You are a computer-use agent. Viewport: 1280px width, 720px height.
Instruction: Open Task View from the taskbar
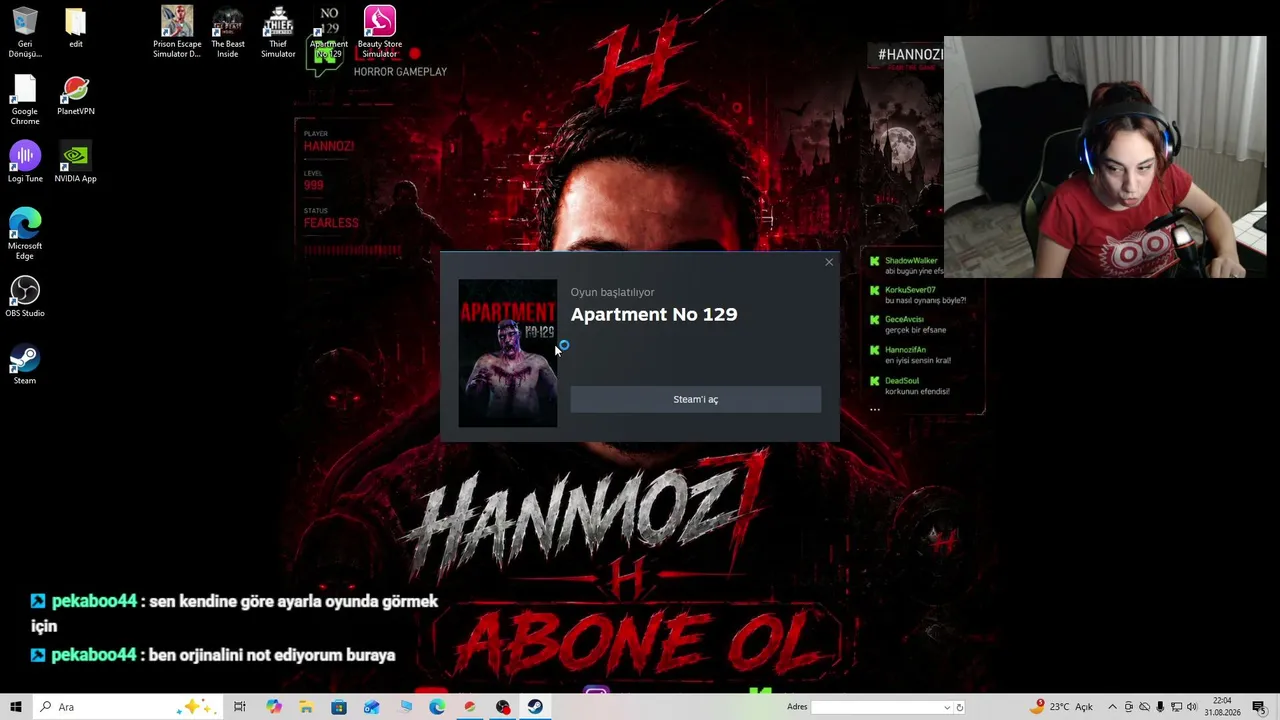pos(240,707)
